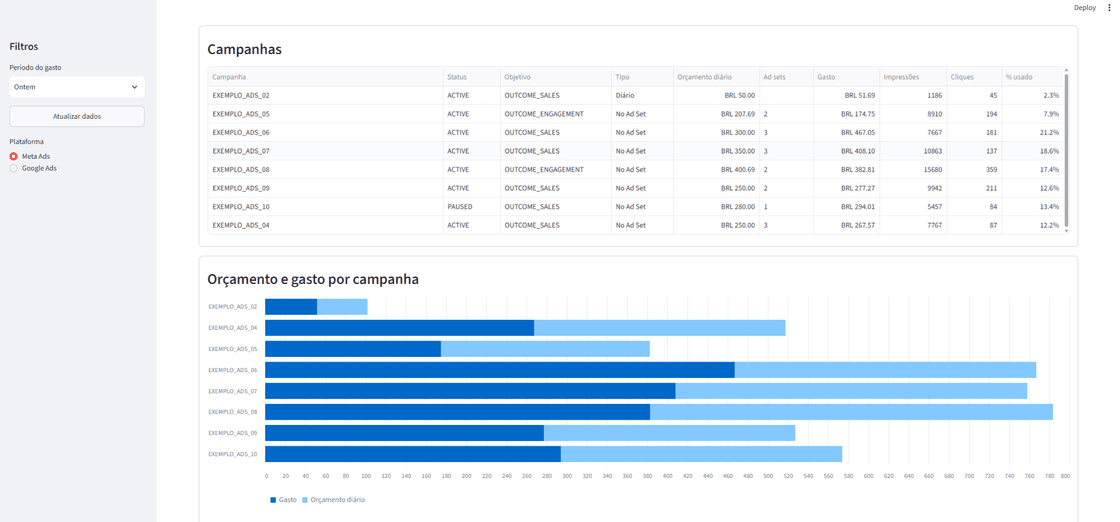Click the PAUSED status cell

471,206
